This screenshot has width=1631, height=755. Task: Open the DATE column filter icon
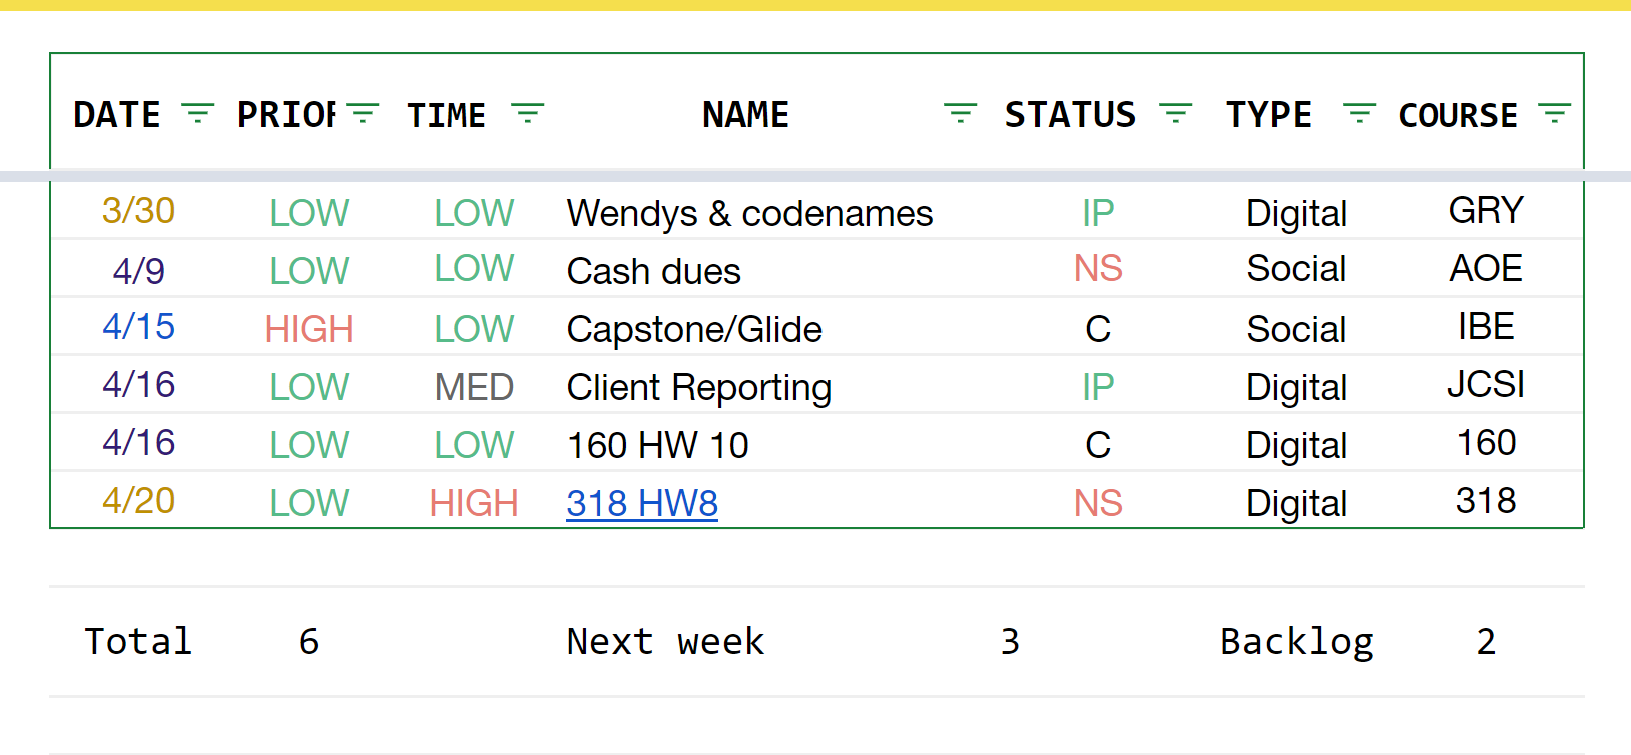(x=197, y=114)
